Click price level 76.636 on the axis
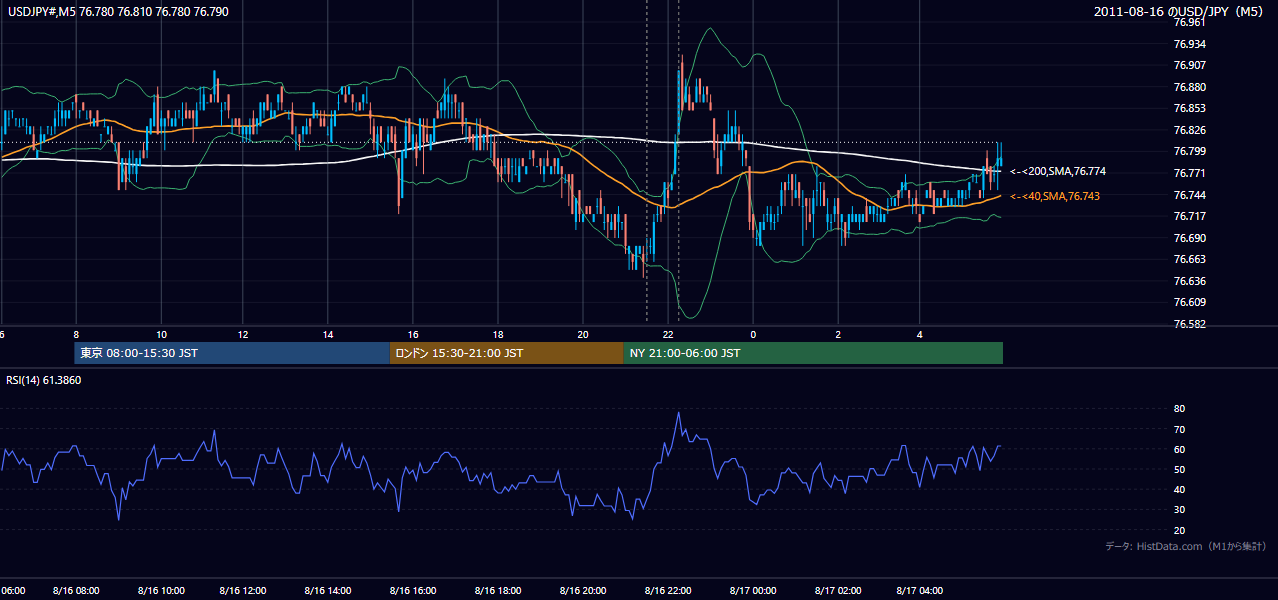This screenshot has height=600, width=1278. click(1189, 281)
